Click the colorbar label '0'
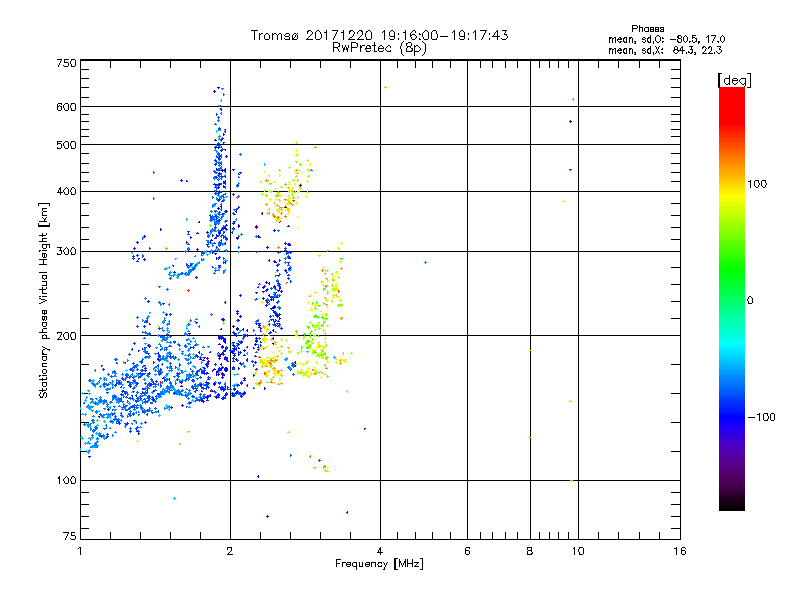This screenshot has width=800, height=600. coord(750,301)
